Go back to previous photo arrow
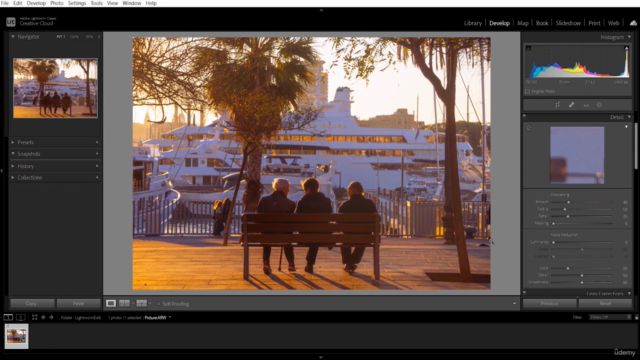This screenshot has height=360, width=640. click(x=43, y=317)
